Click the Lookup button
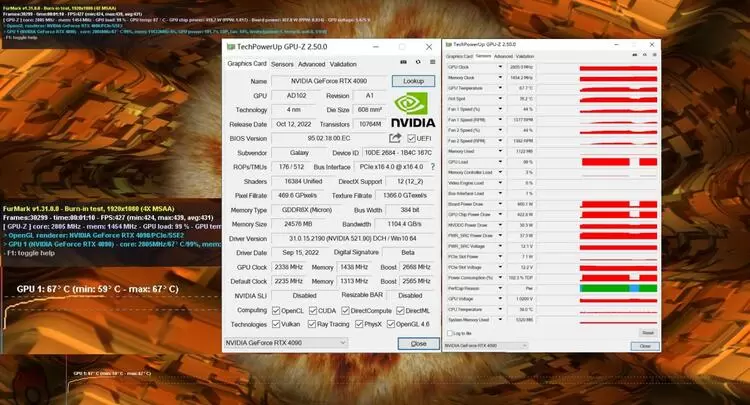Viewport: 750px width, 405px height. pyautogui.click(x=413, y=81)
